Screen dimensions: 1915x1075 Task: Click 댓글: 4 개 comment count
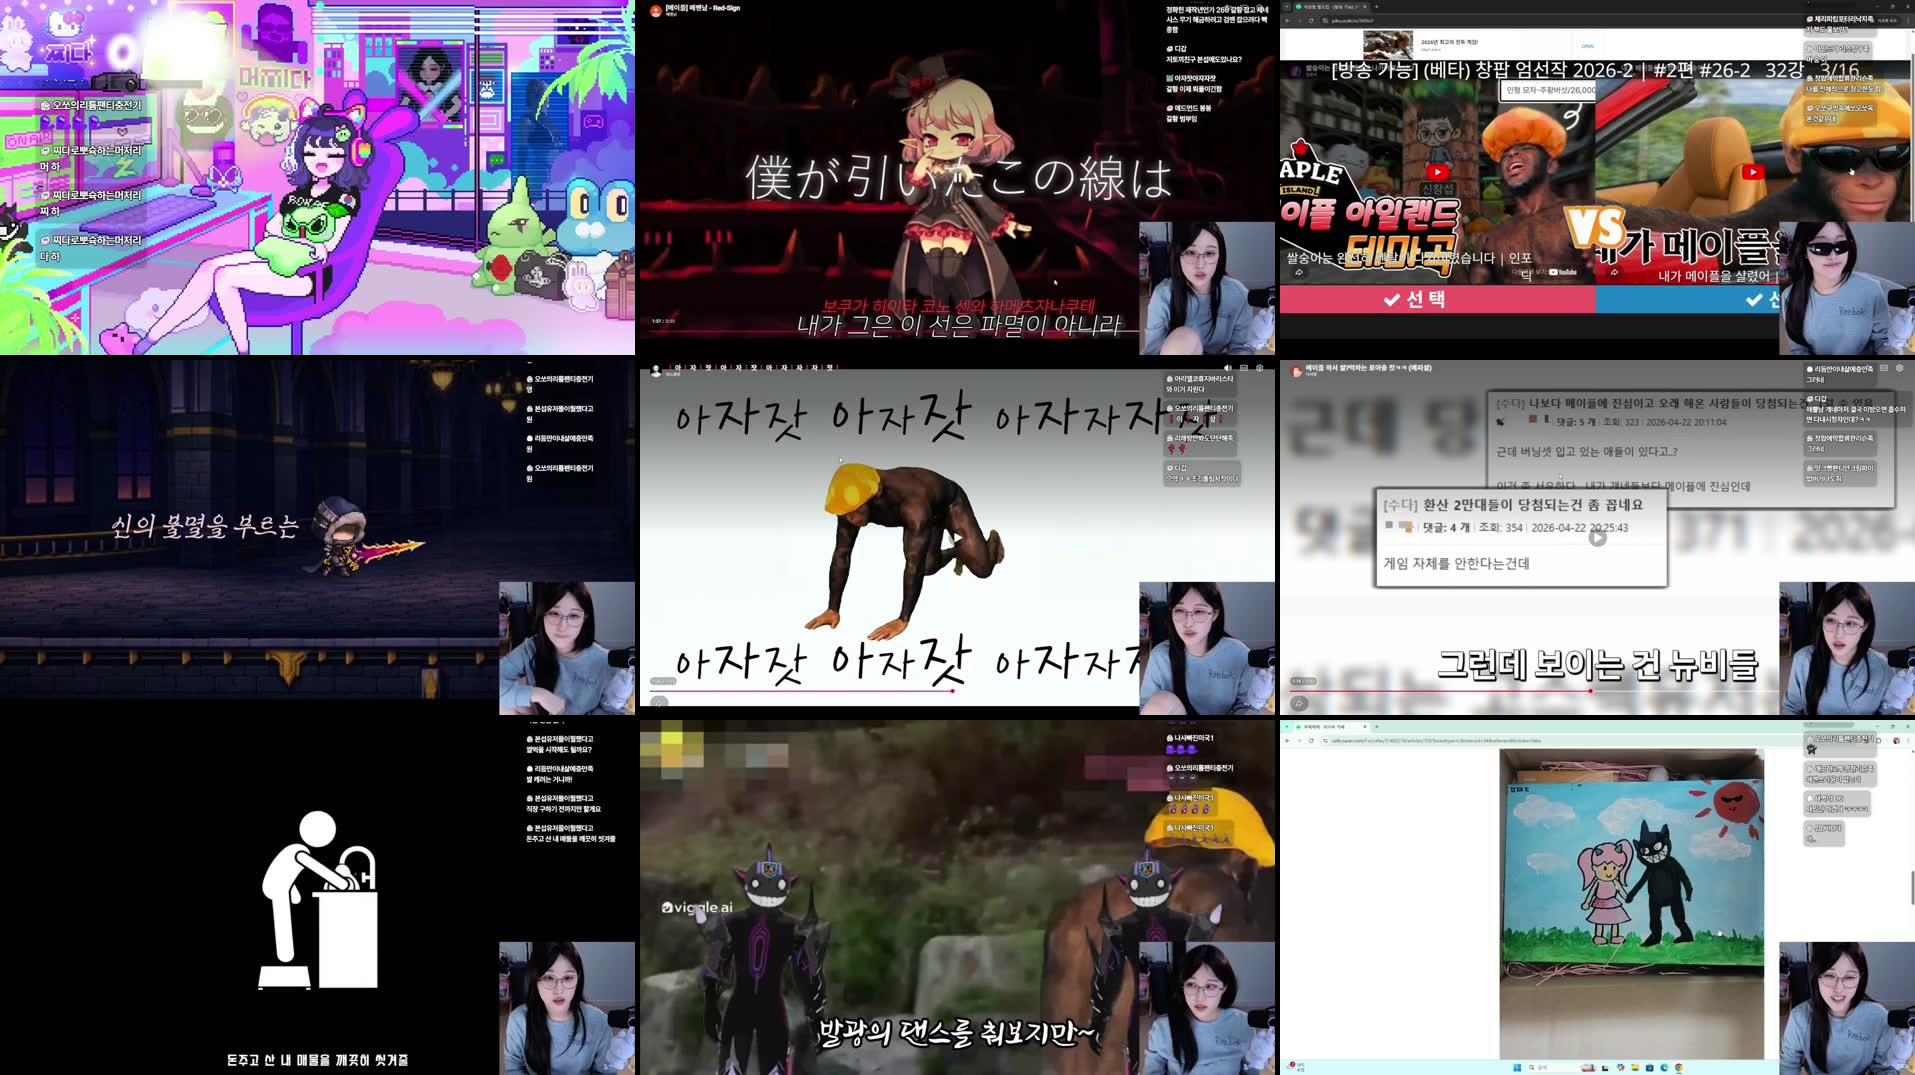(1446, 528)
